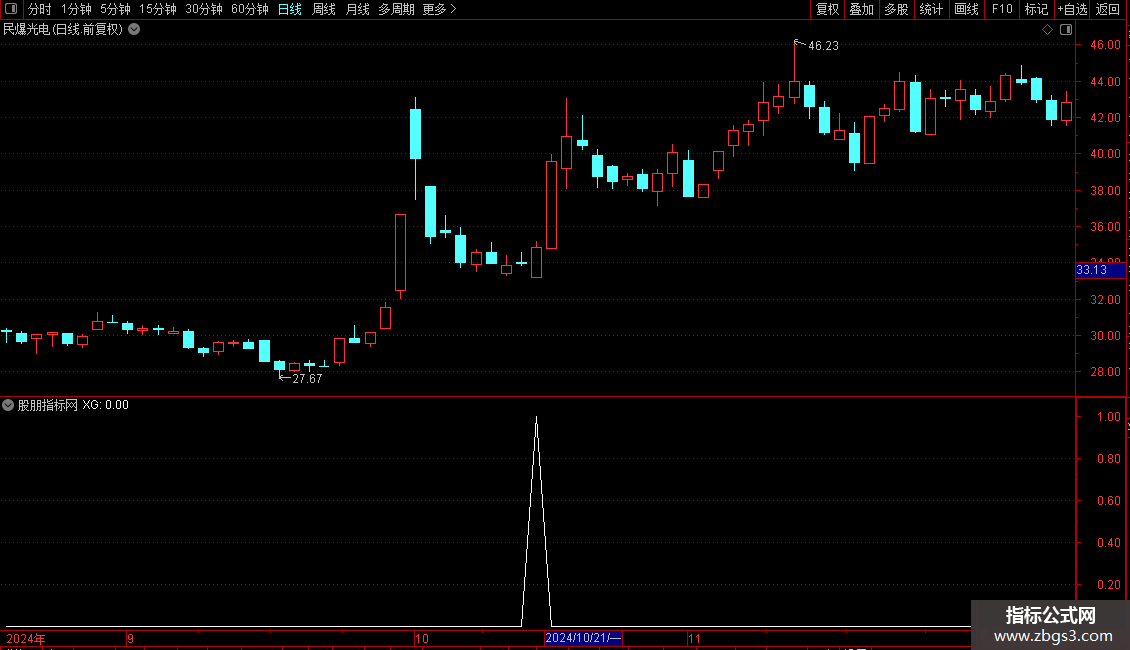1130x650 pixels.
Task: Click the 10 month label on time axis
Action: click(422, 638)
